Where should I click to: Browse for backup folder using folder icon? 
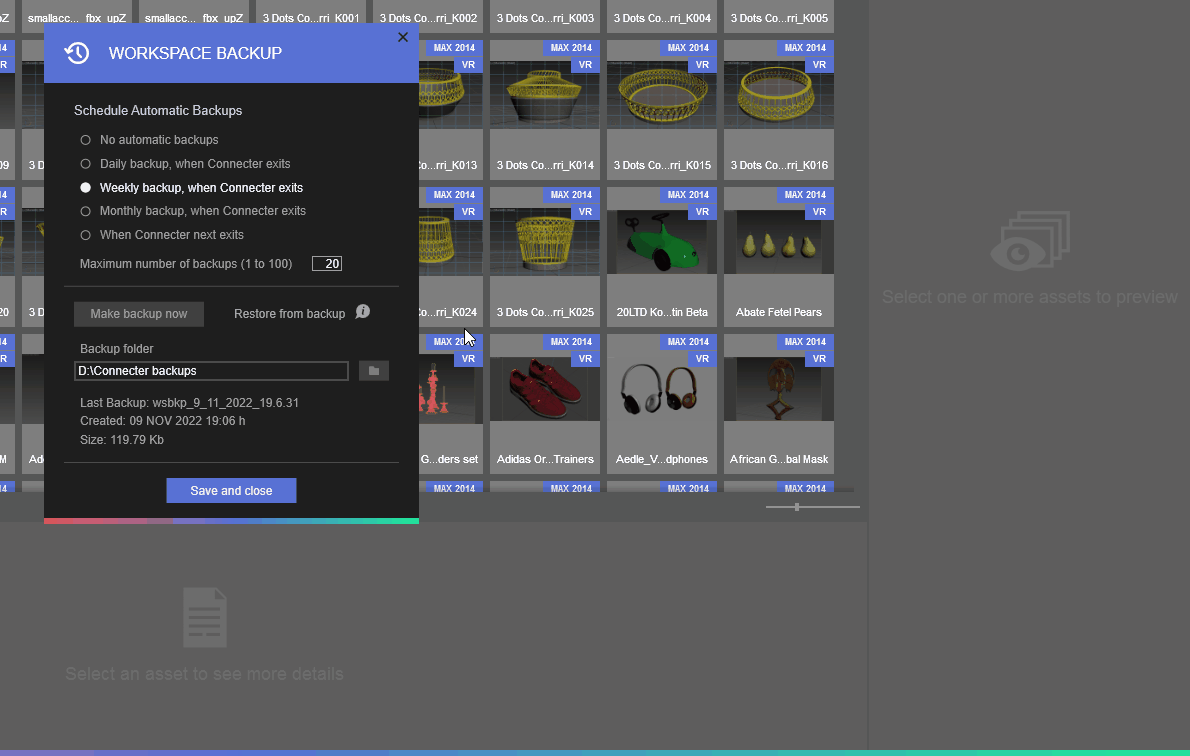click(x=374, y=371)
